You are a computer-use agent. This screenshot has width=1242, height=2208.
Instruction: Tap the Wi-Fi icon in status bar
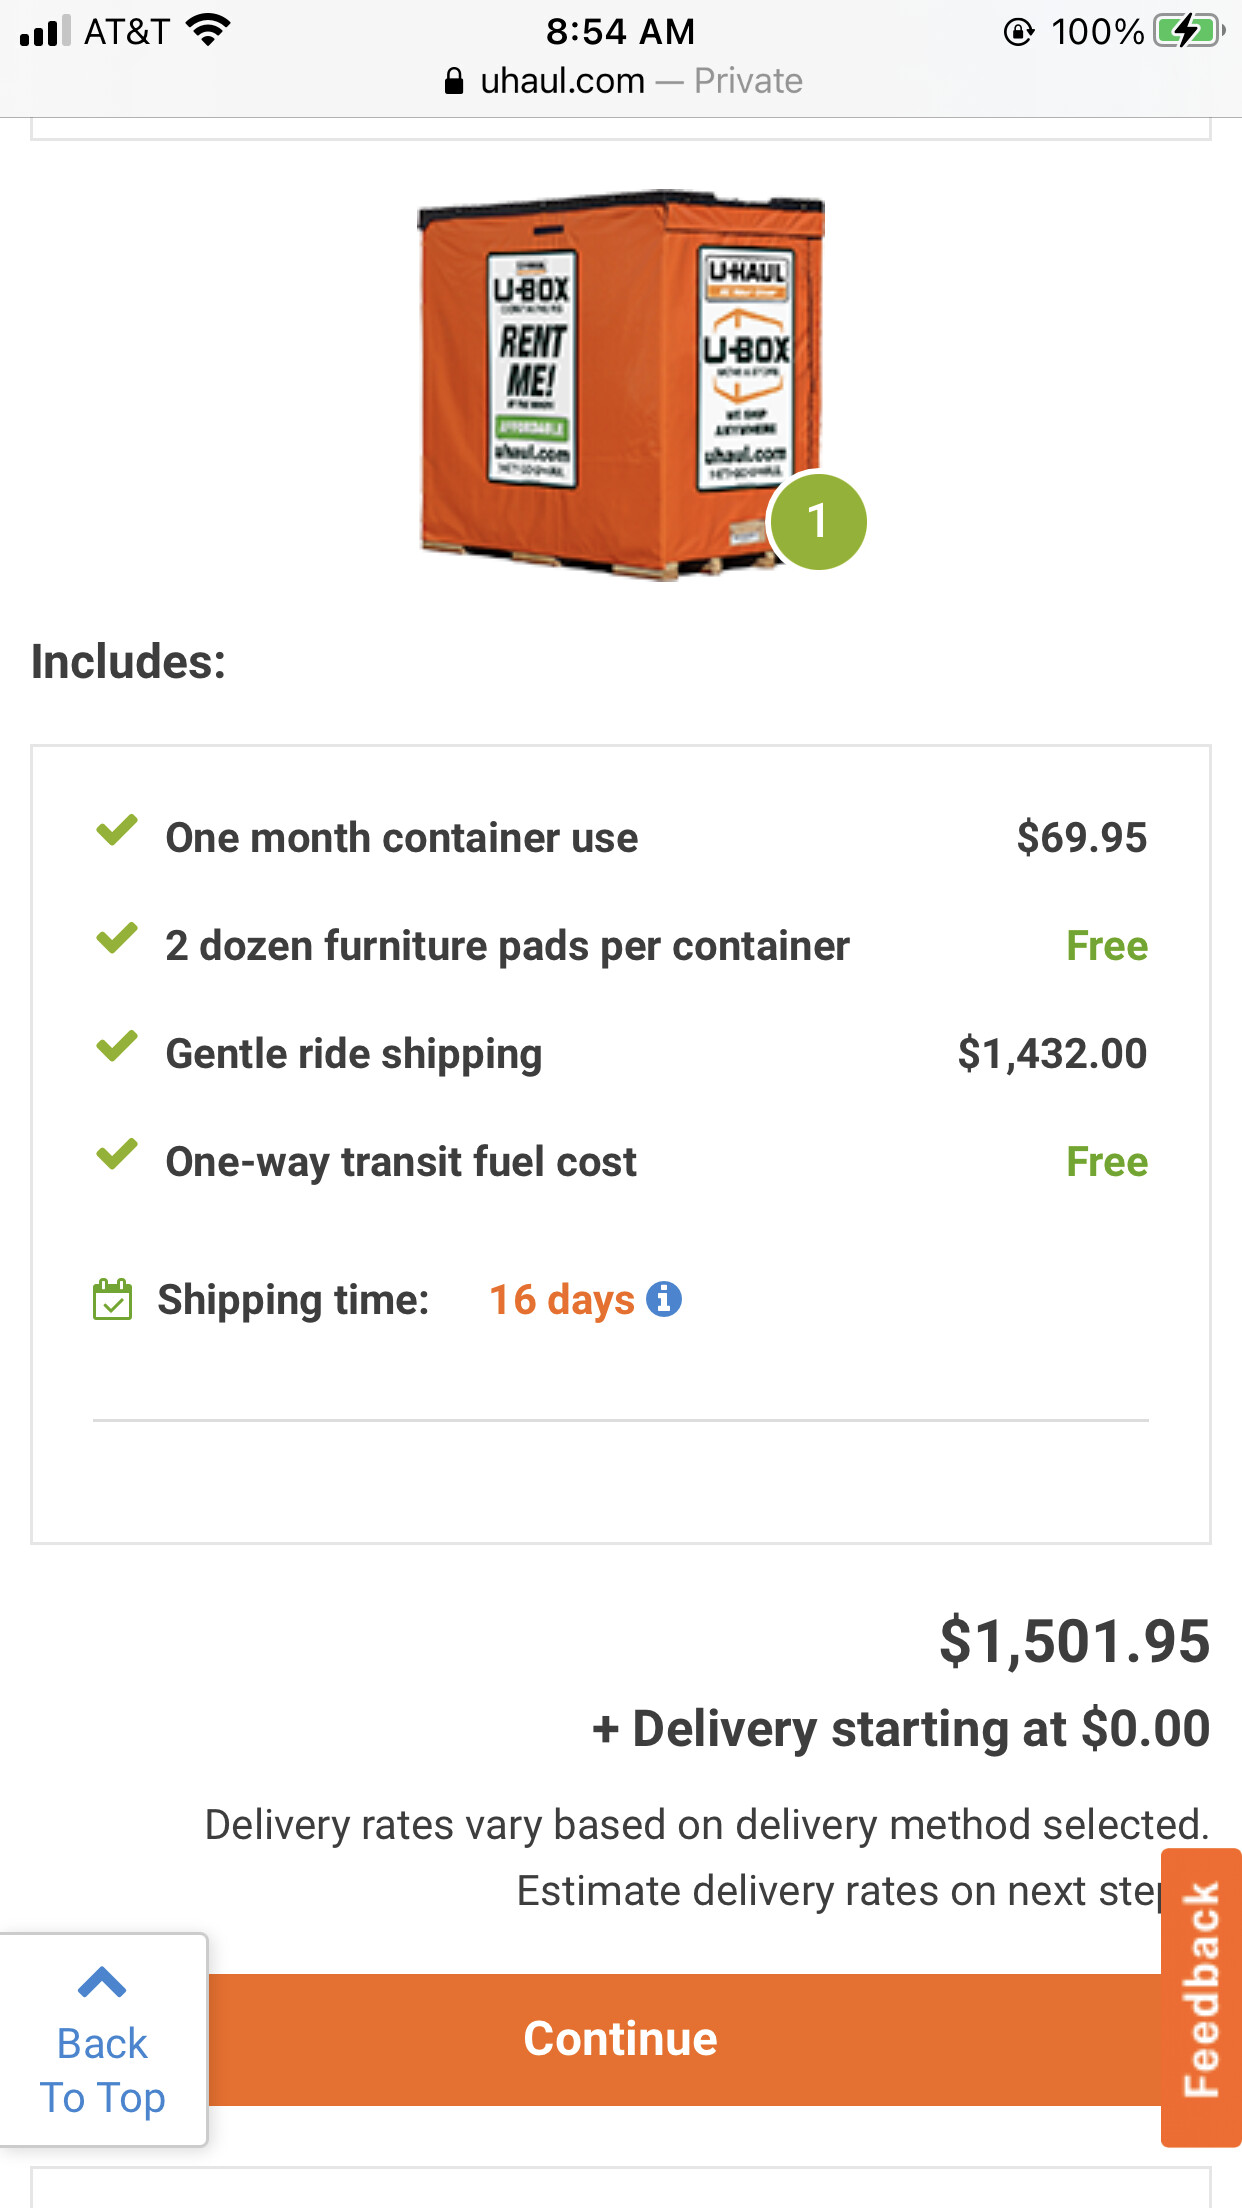tap(208, 31)
